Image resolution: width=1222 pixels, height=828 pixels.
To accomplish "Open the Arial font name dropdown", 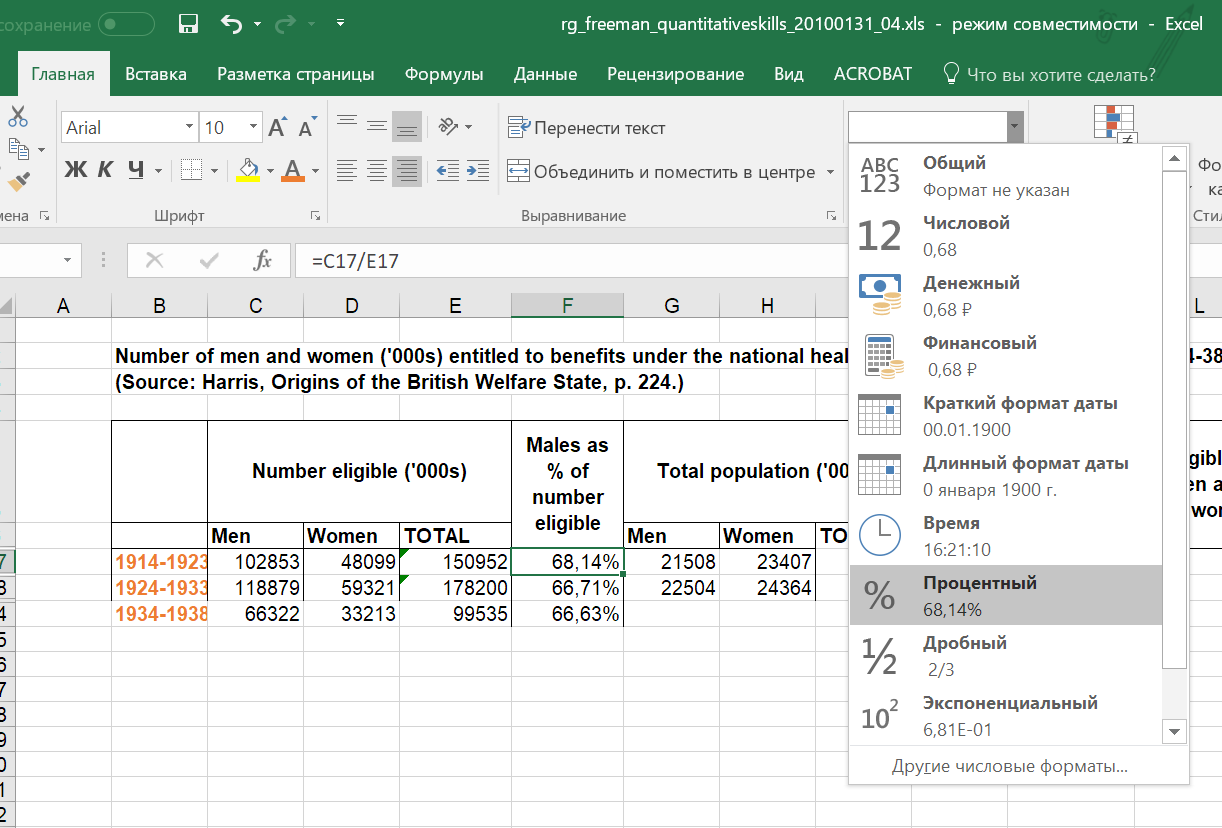I will (189, 128).
